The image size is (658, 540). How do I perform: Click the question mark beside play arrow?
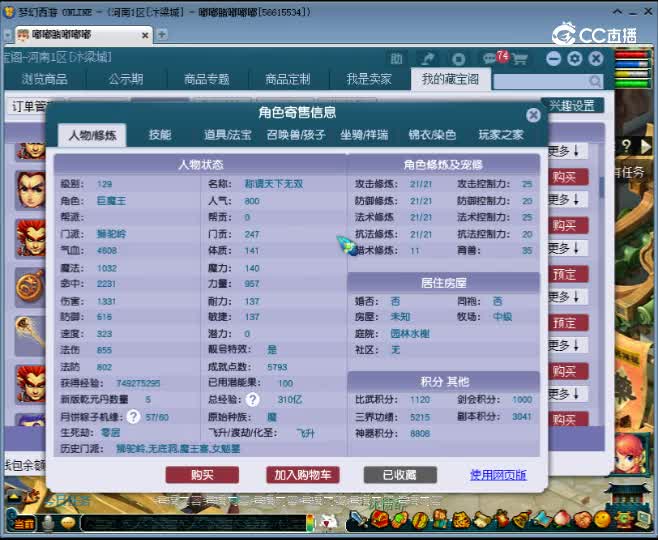click(626, 146)
